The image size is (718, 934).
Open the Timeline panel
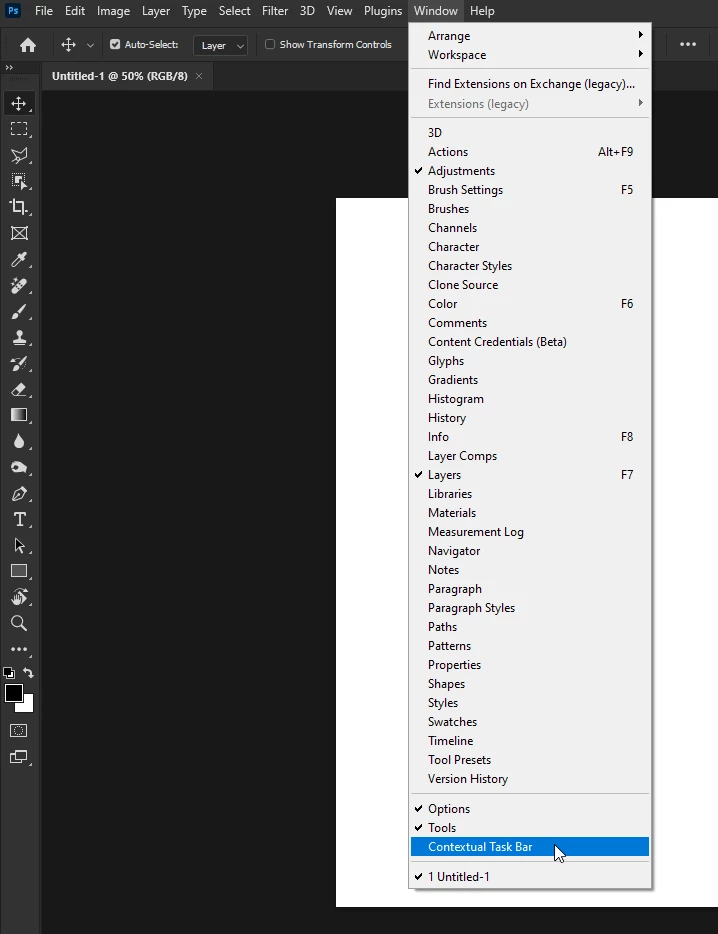(x=530, y=741)
